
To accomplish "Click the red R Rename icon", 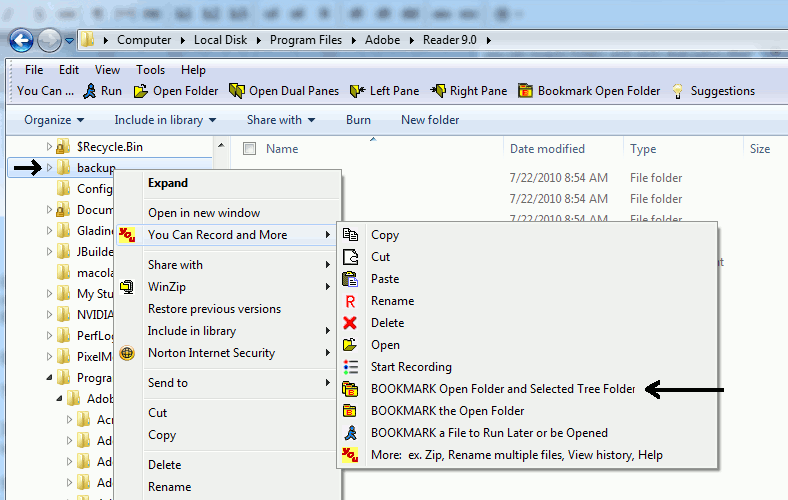I will (350, 301).
